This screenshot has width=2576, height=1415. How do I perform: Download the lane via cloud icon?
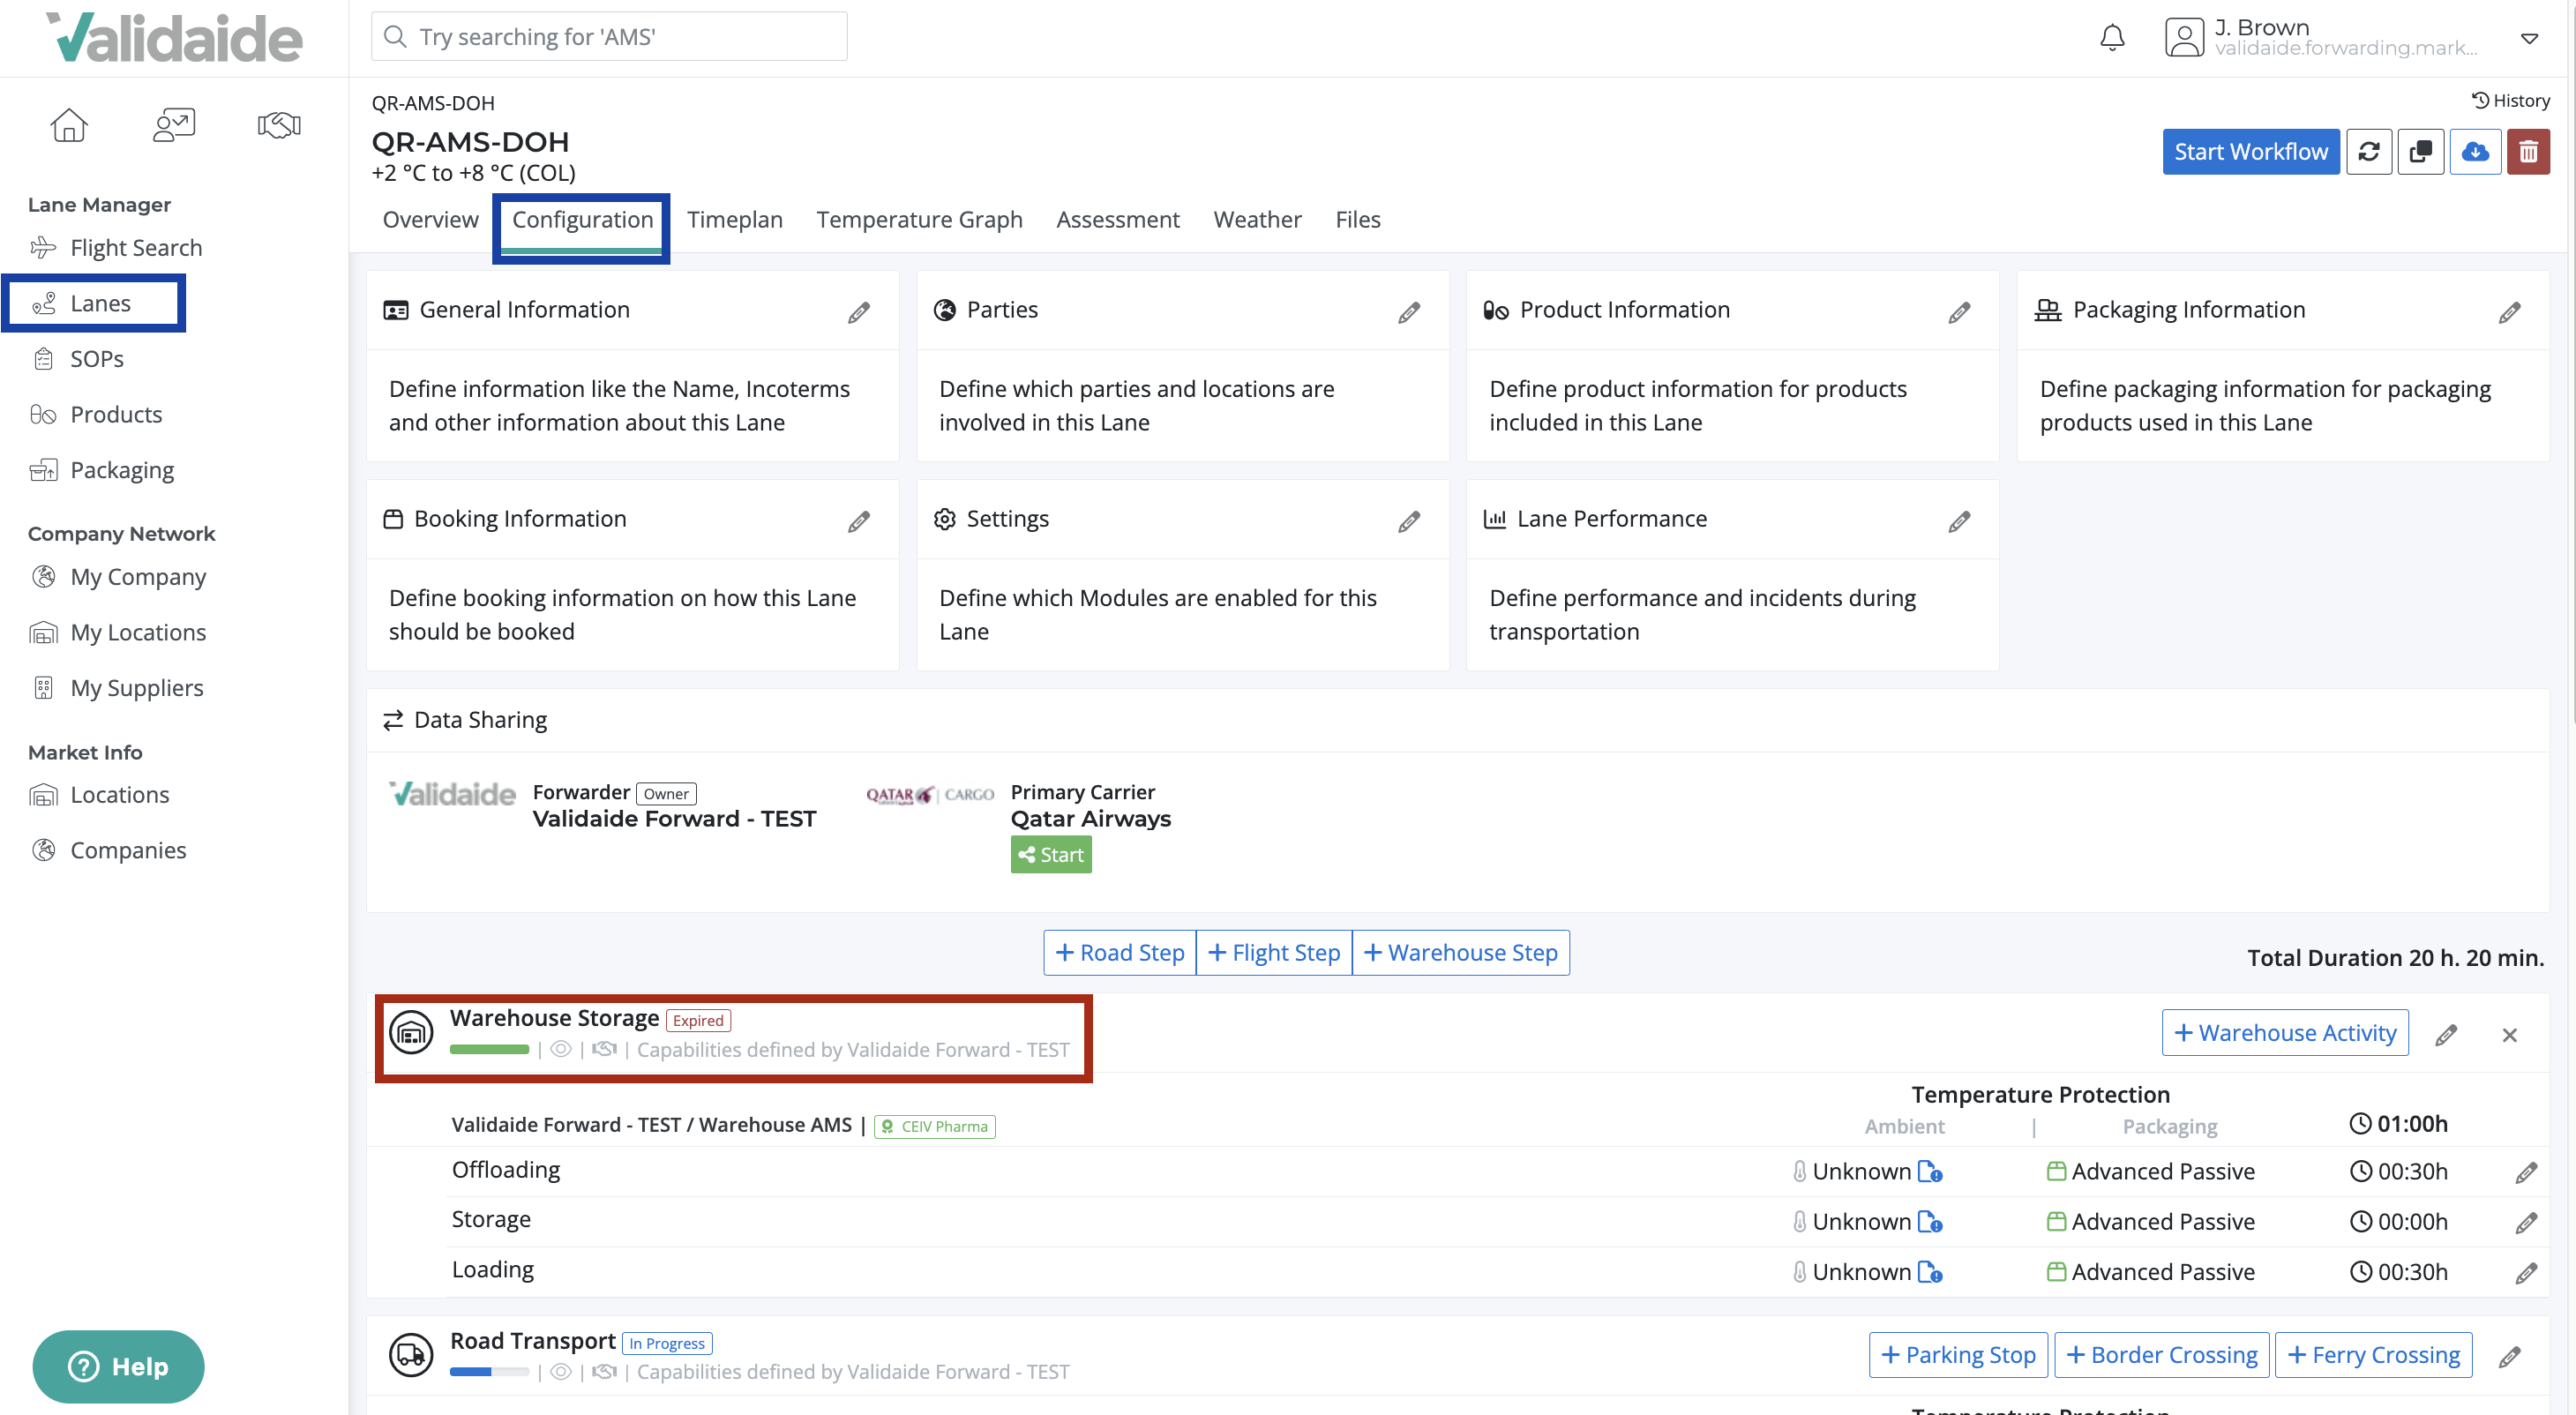2476,151
